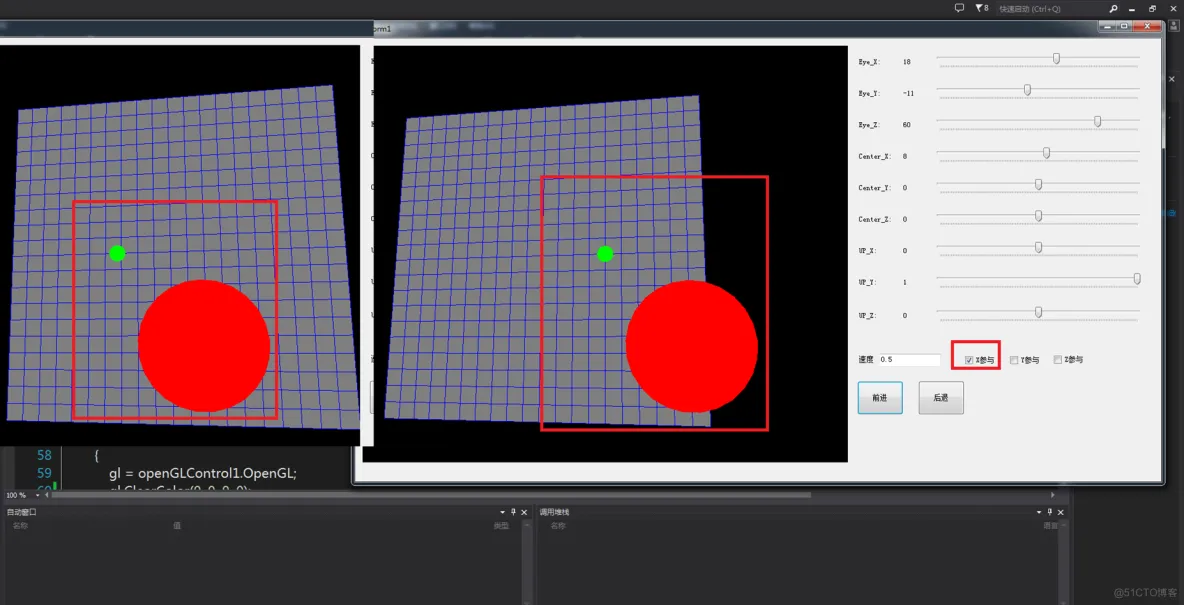Click the red circle in right OpenGL view
This screenshot has width=1184, height=605.
click(692, 346)
